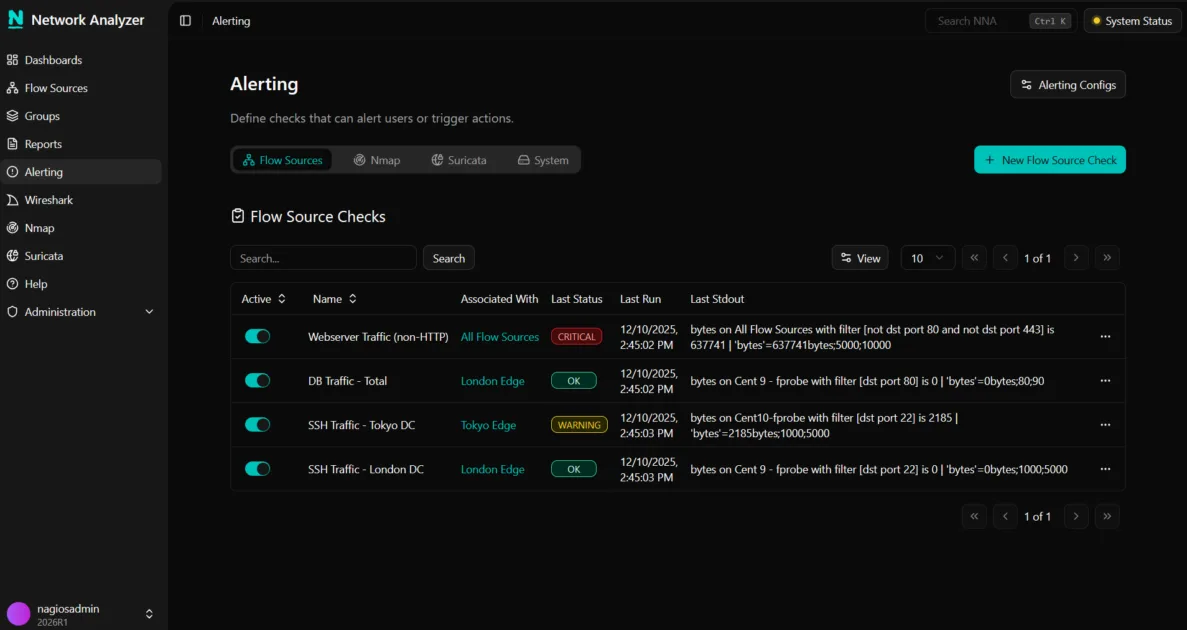Open the page size dropdown showing 10
The image size is (1187, 630).
click(927, 257)
